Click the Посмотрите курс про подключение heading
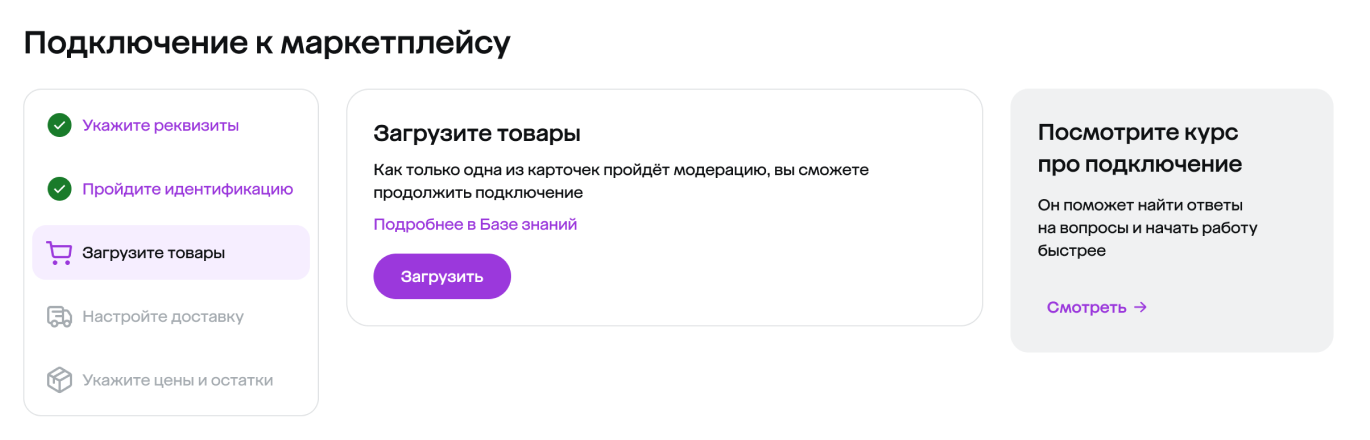 (1139, 148)
